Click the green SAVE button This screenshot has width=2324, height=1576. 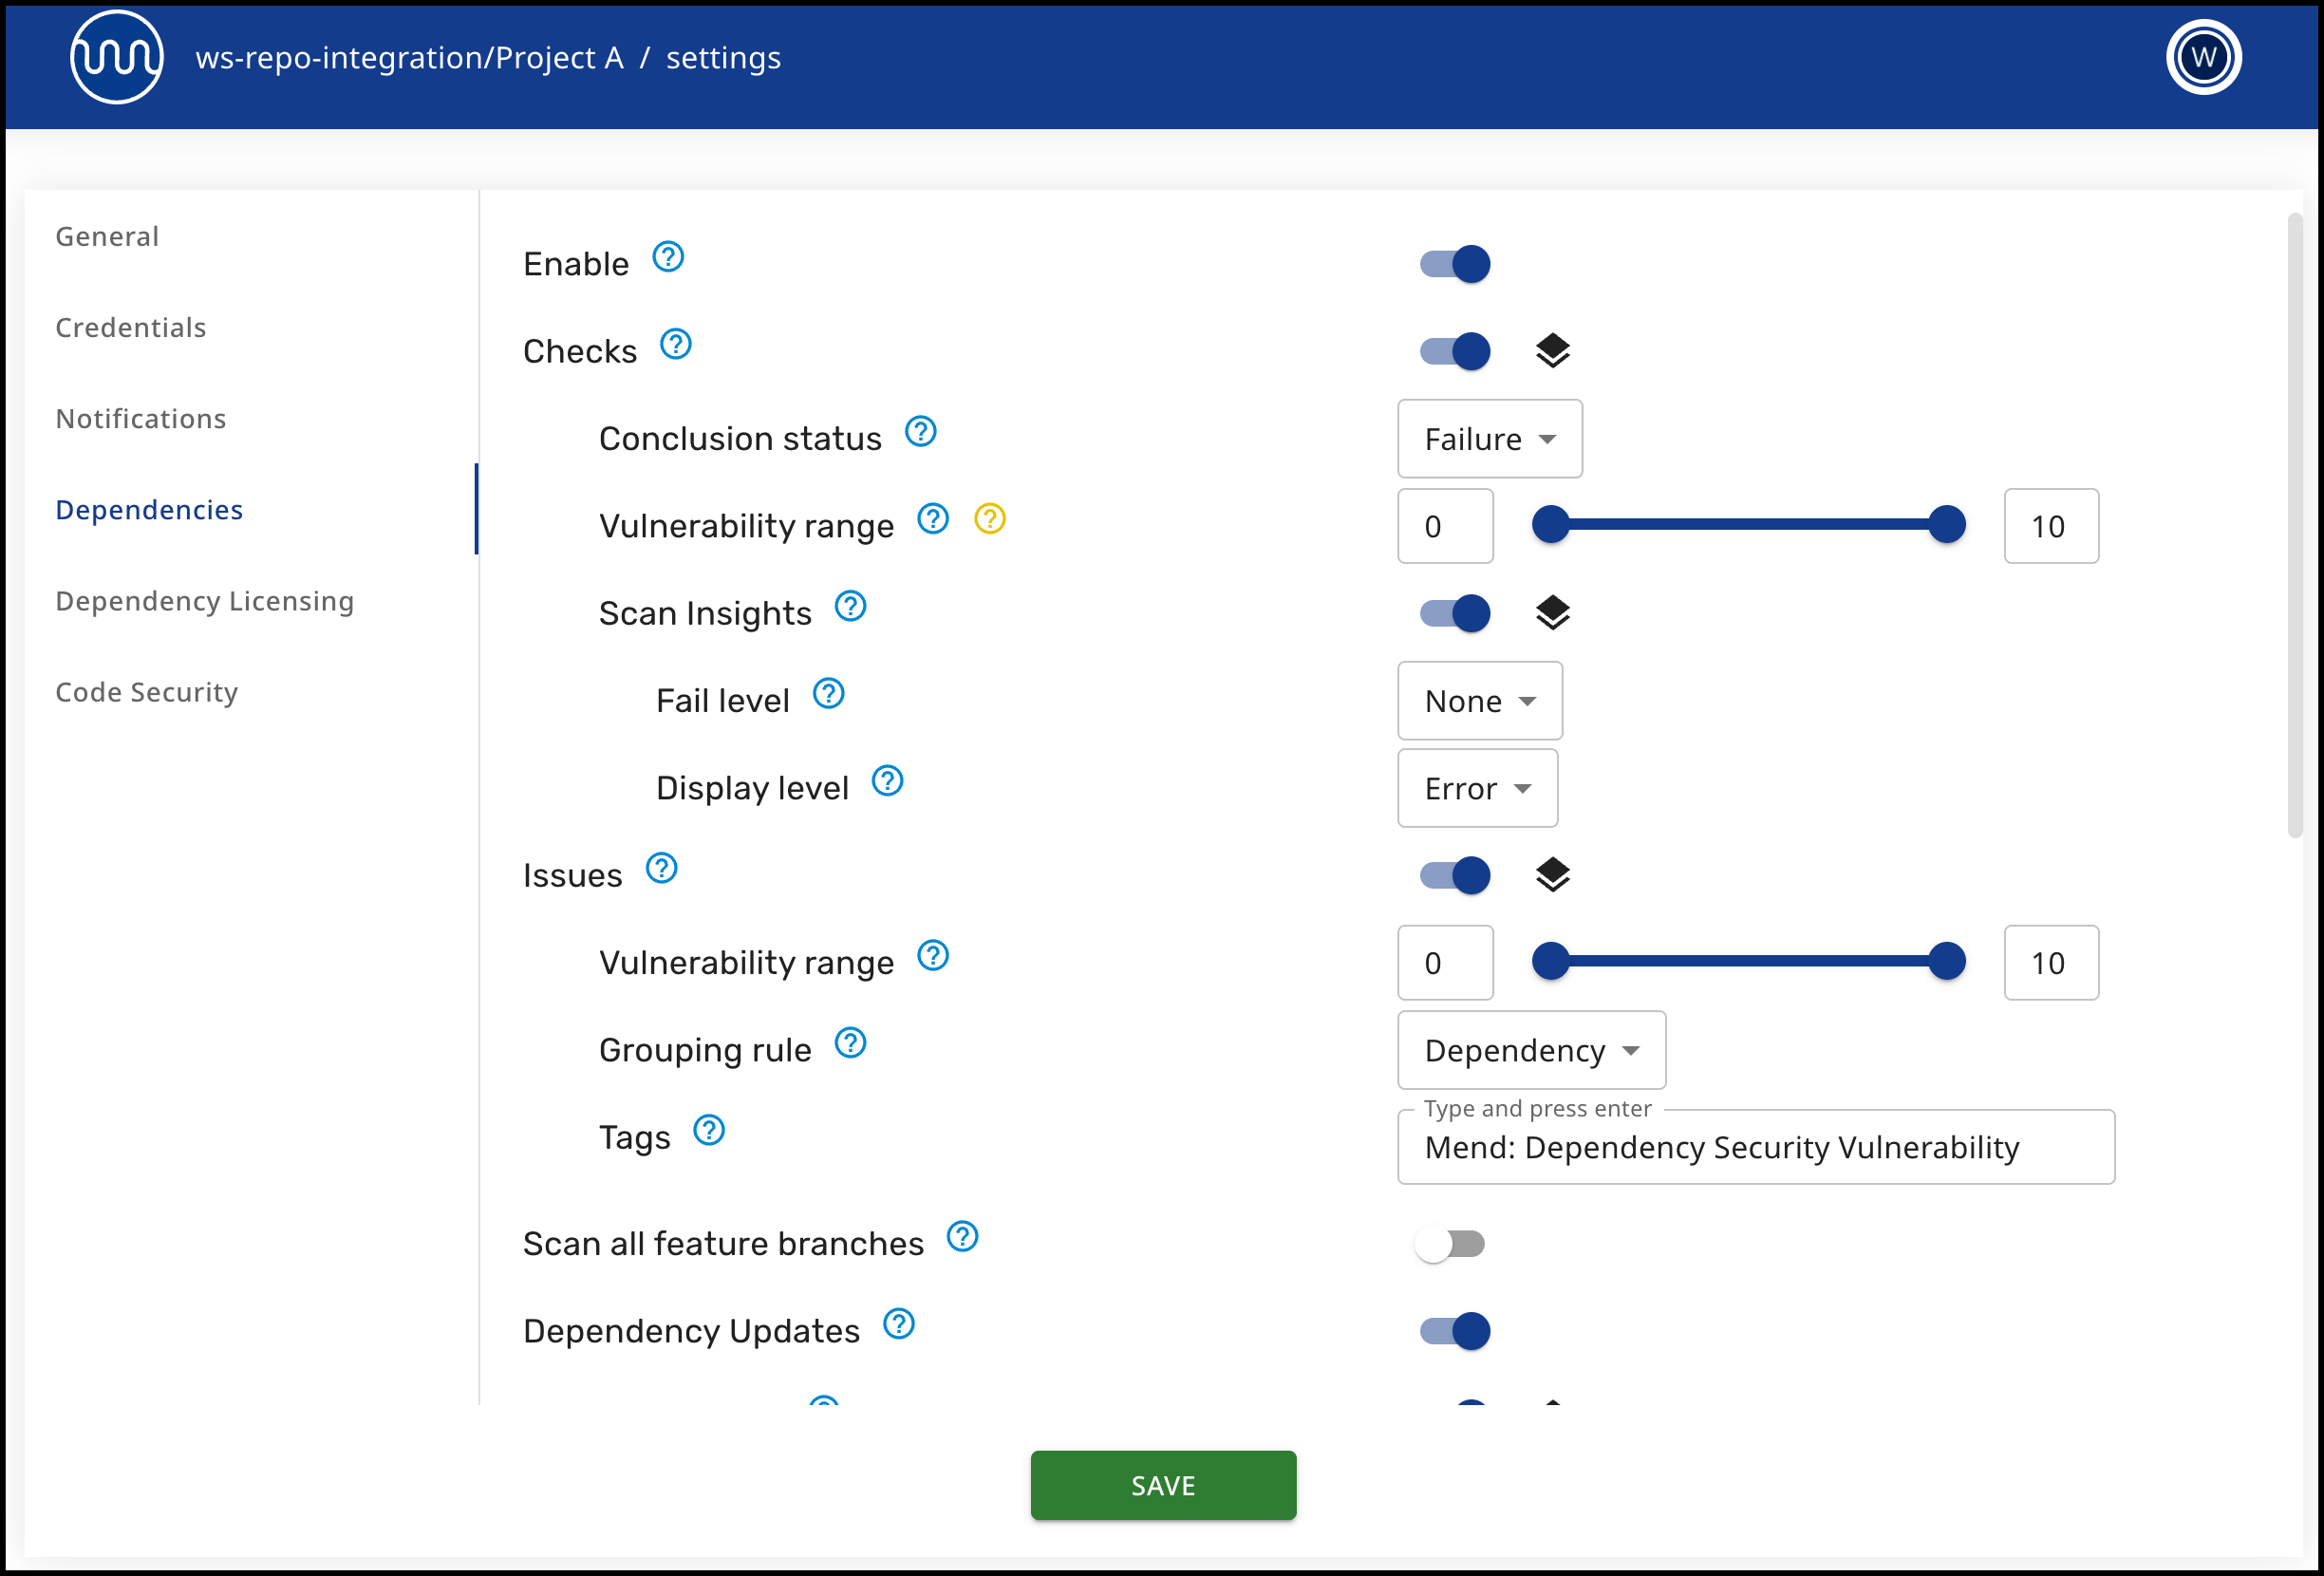click(1163, 1485)
